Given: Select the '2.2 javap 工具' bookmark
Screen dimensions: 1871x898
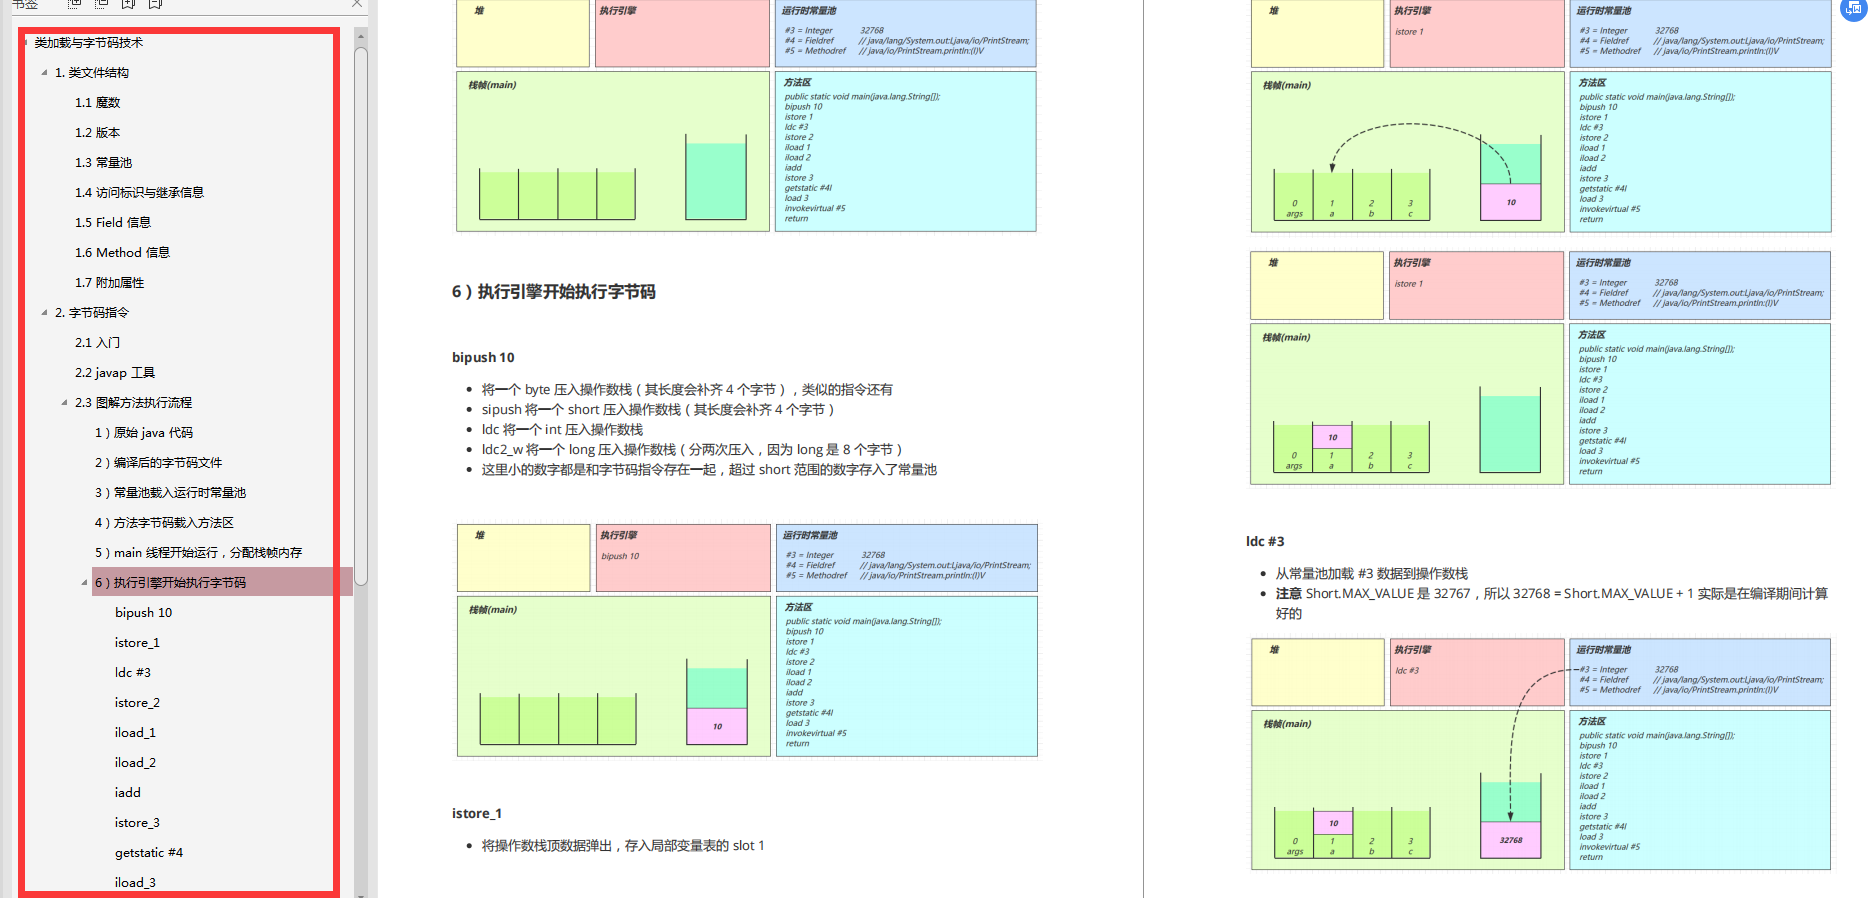Looking at the screenshot, I should click(115, 372).
